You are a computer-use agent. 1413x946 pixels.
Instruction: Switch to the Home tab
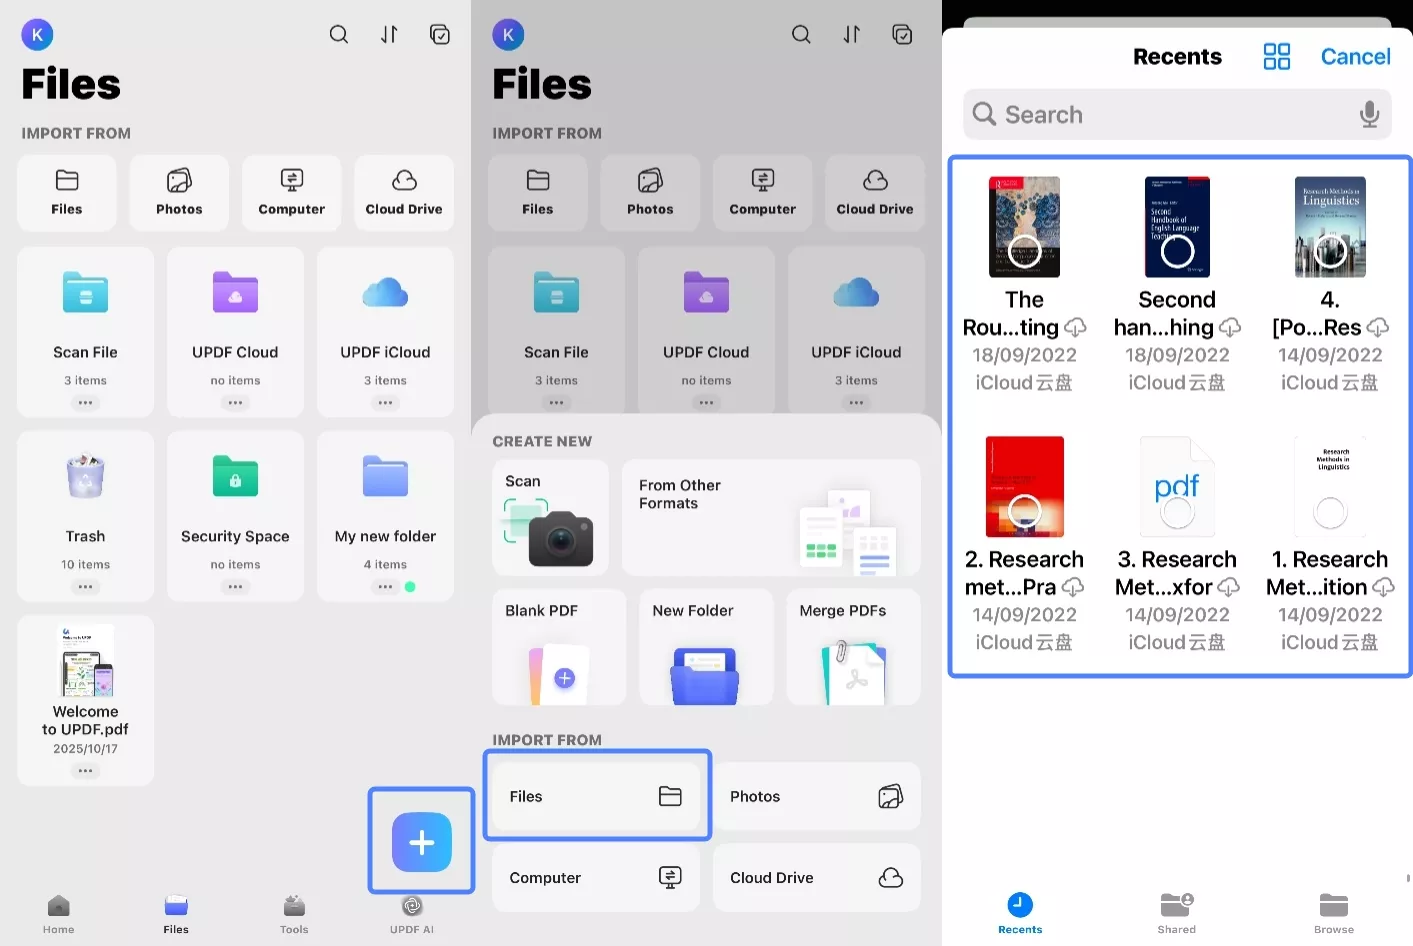59,914
